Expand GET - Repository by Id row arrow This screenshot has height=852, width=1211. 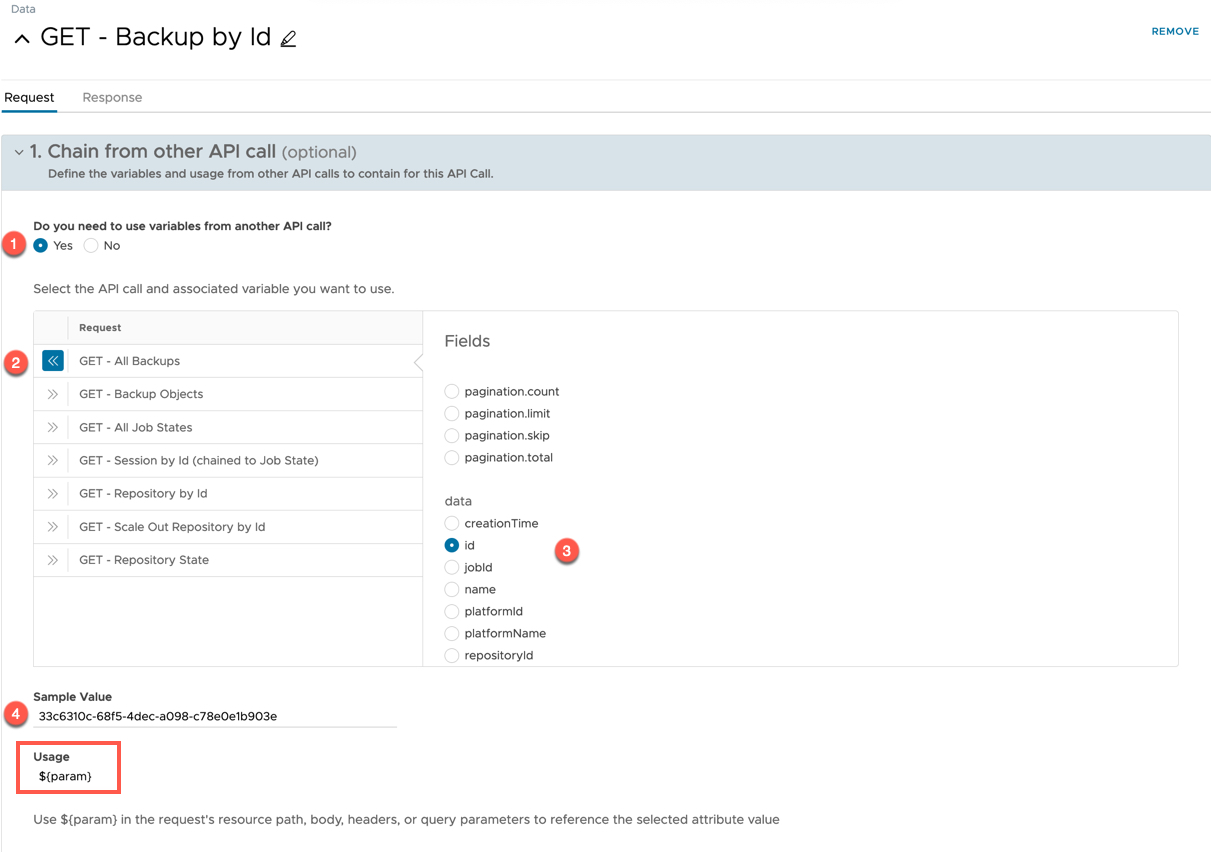coord(53,493)
